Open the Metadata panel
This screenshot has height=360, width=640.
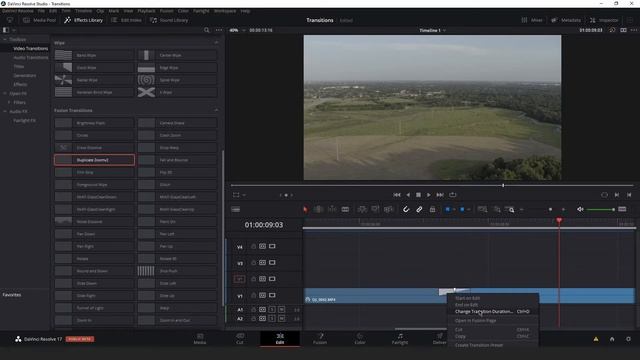click(x=566, y=20)
